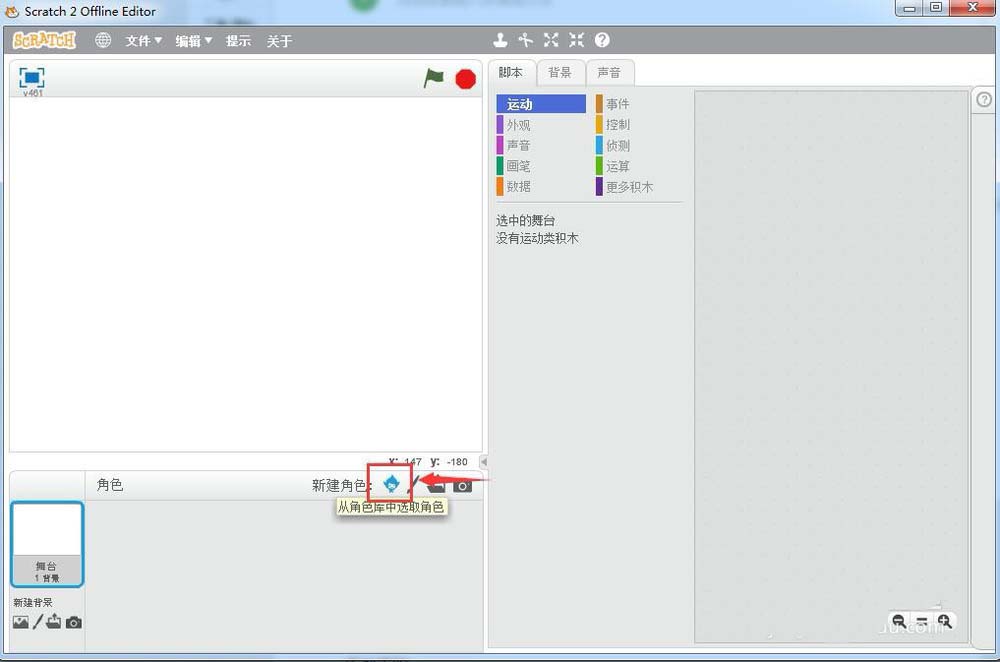Click the 选中的舞台 text
1000x662 pixels.
(x=526, y=221)
